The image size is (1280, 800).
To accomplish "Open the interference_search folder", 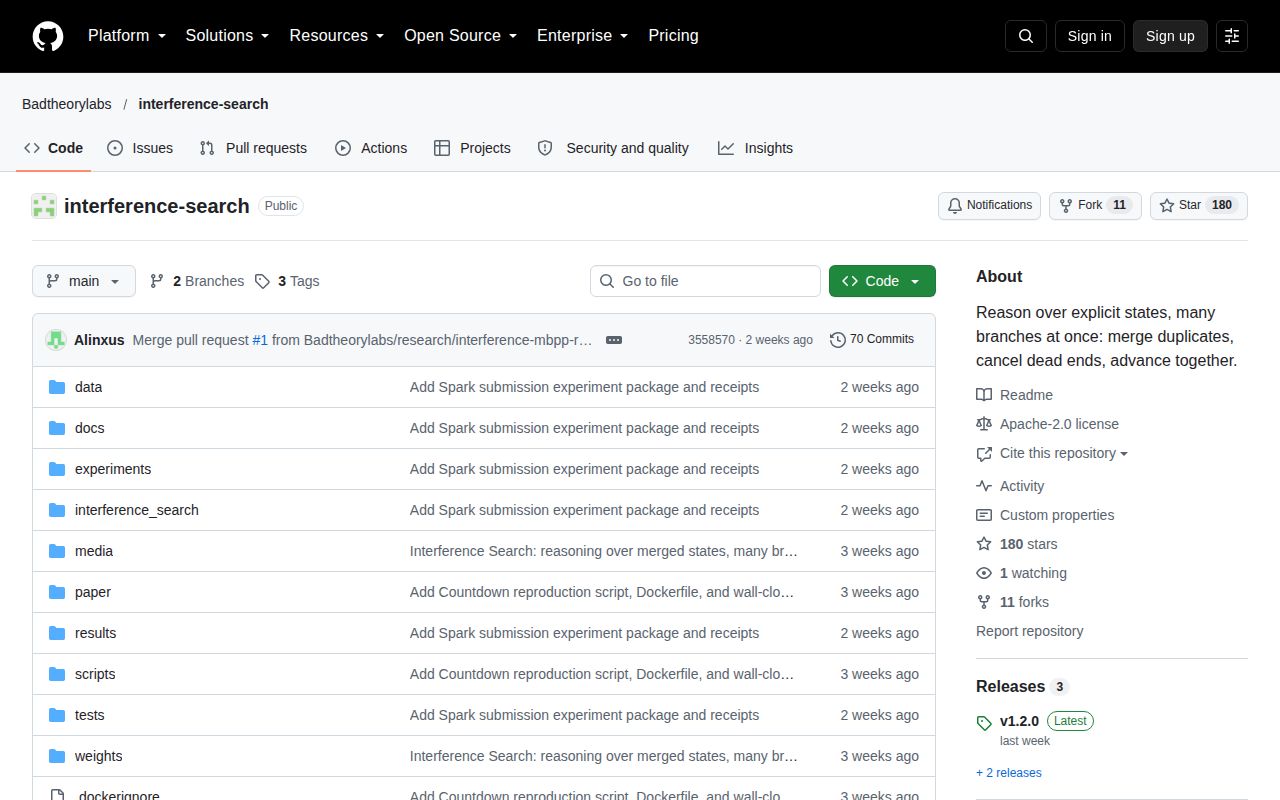I will (x=137, y=510).
